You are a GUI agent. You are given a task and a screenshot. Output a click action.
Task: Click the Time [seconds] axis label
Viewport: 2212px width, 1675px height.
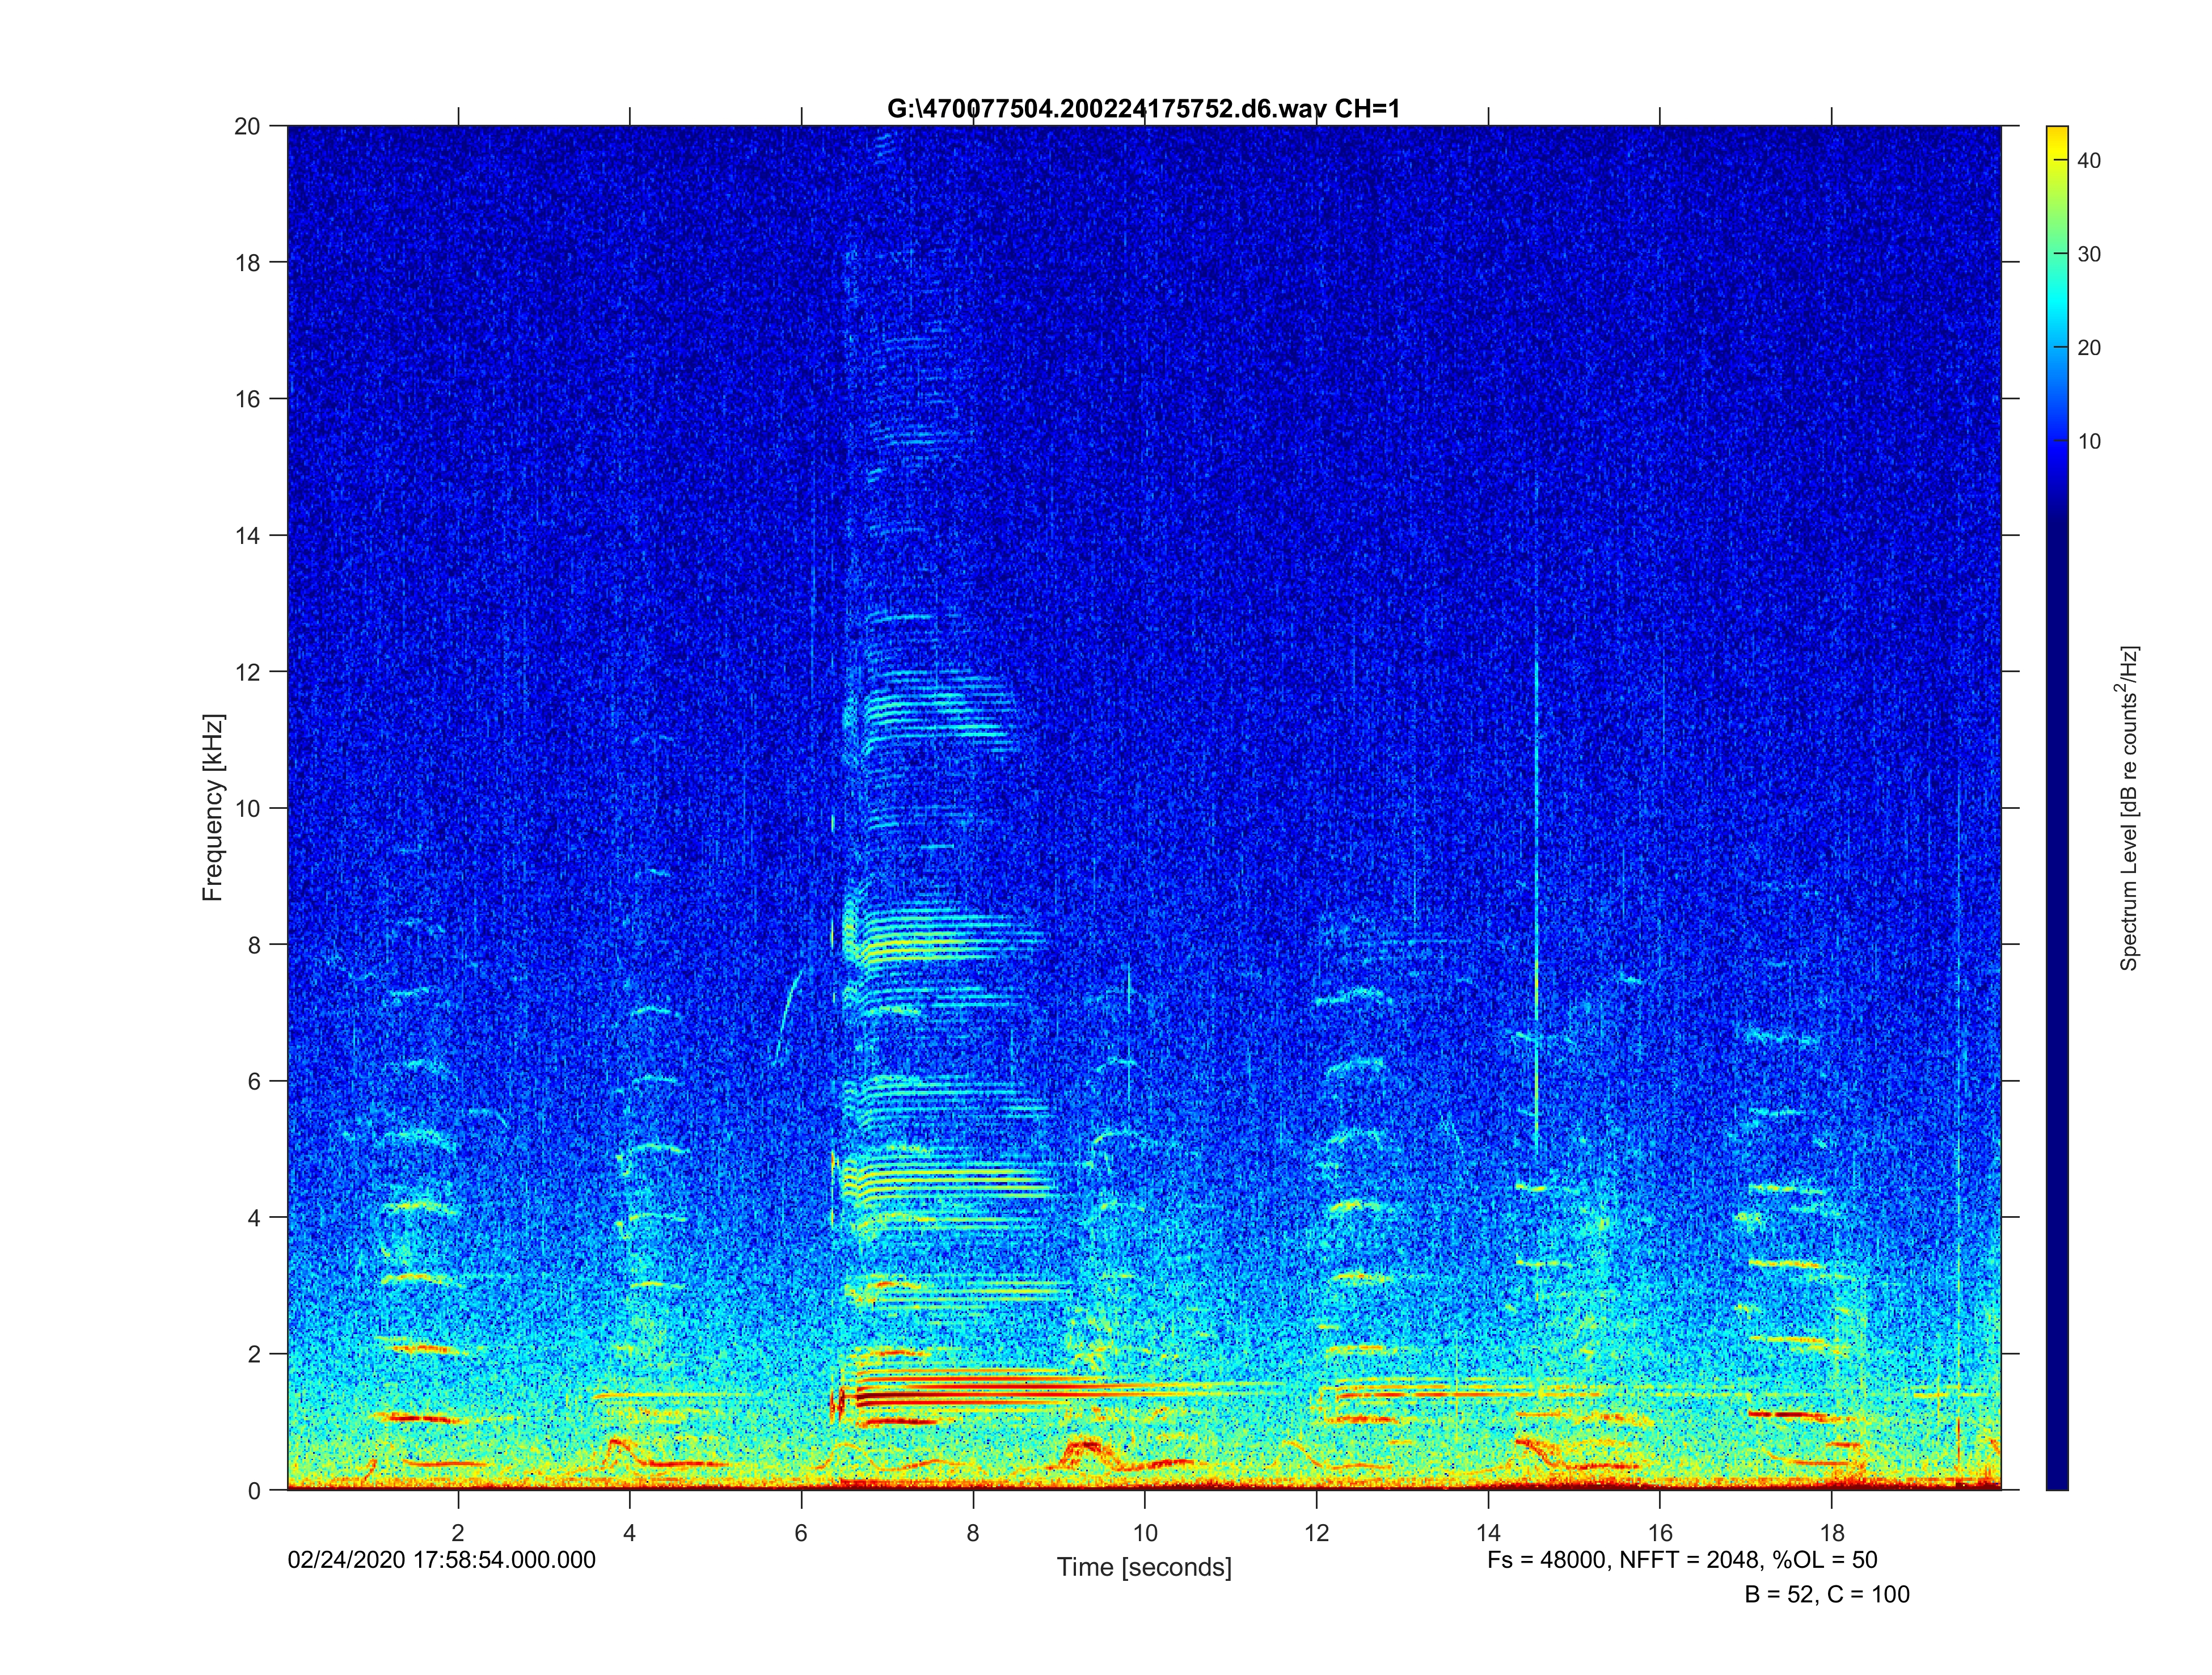click(1144, 1566)
